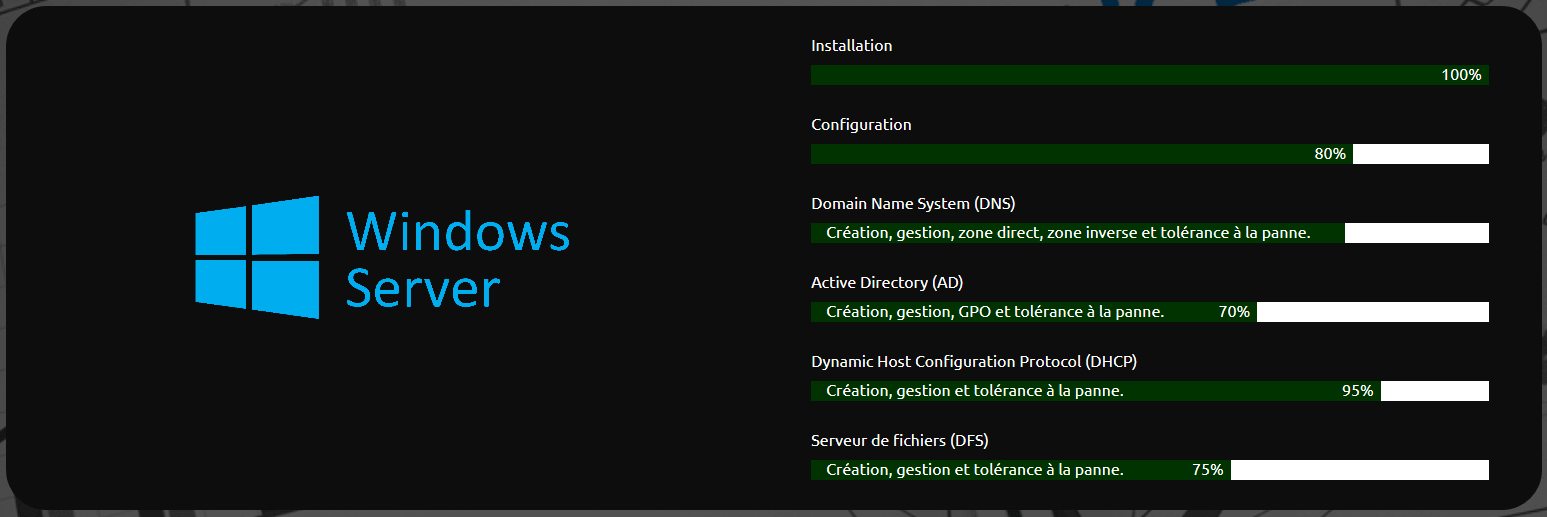Click the '95%' value

point(1358,391)
